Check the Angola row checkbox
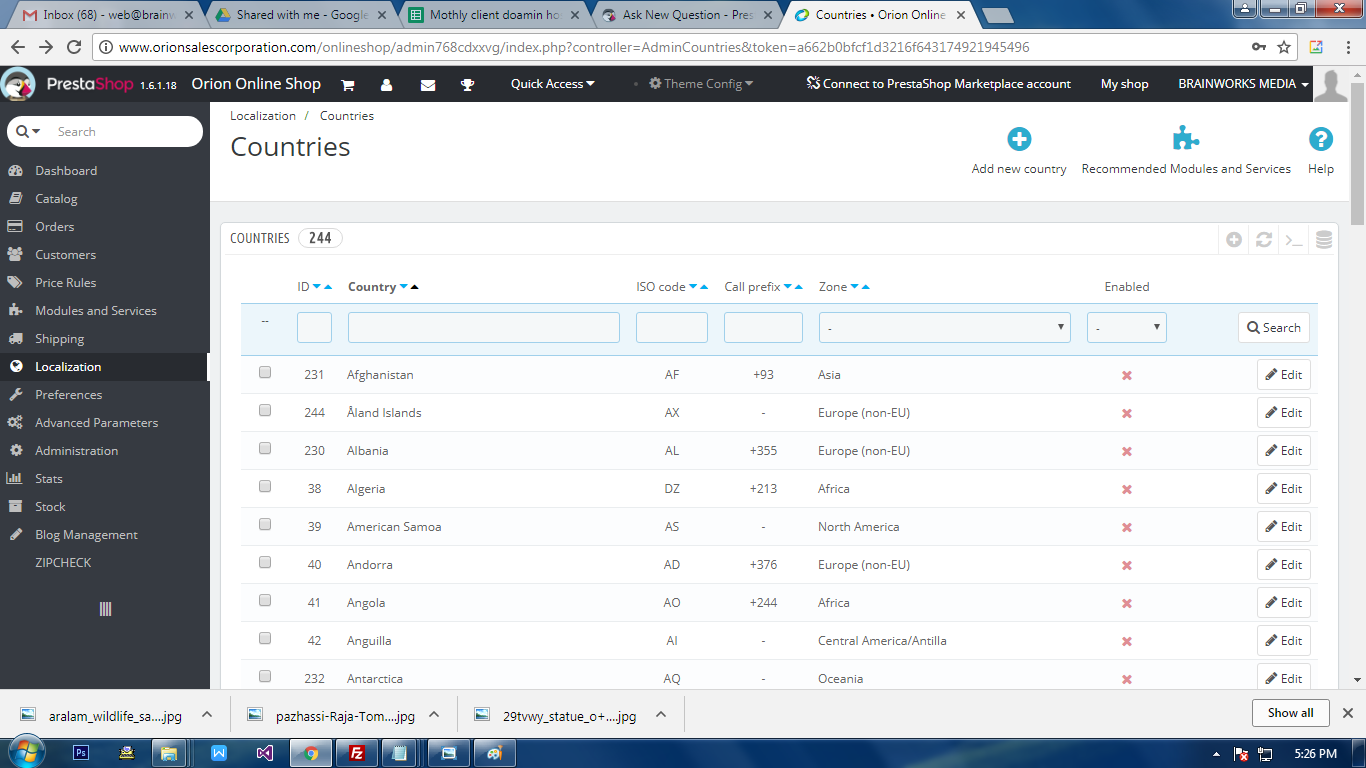Screen dimensions: 1366x768 [265, 600]
